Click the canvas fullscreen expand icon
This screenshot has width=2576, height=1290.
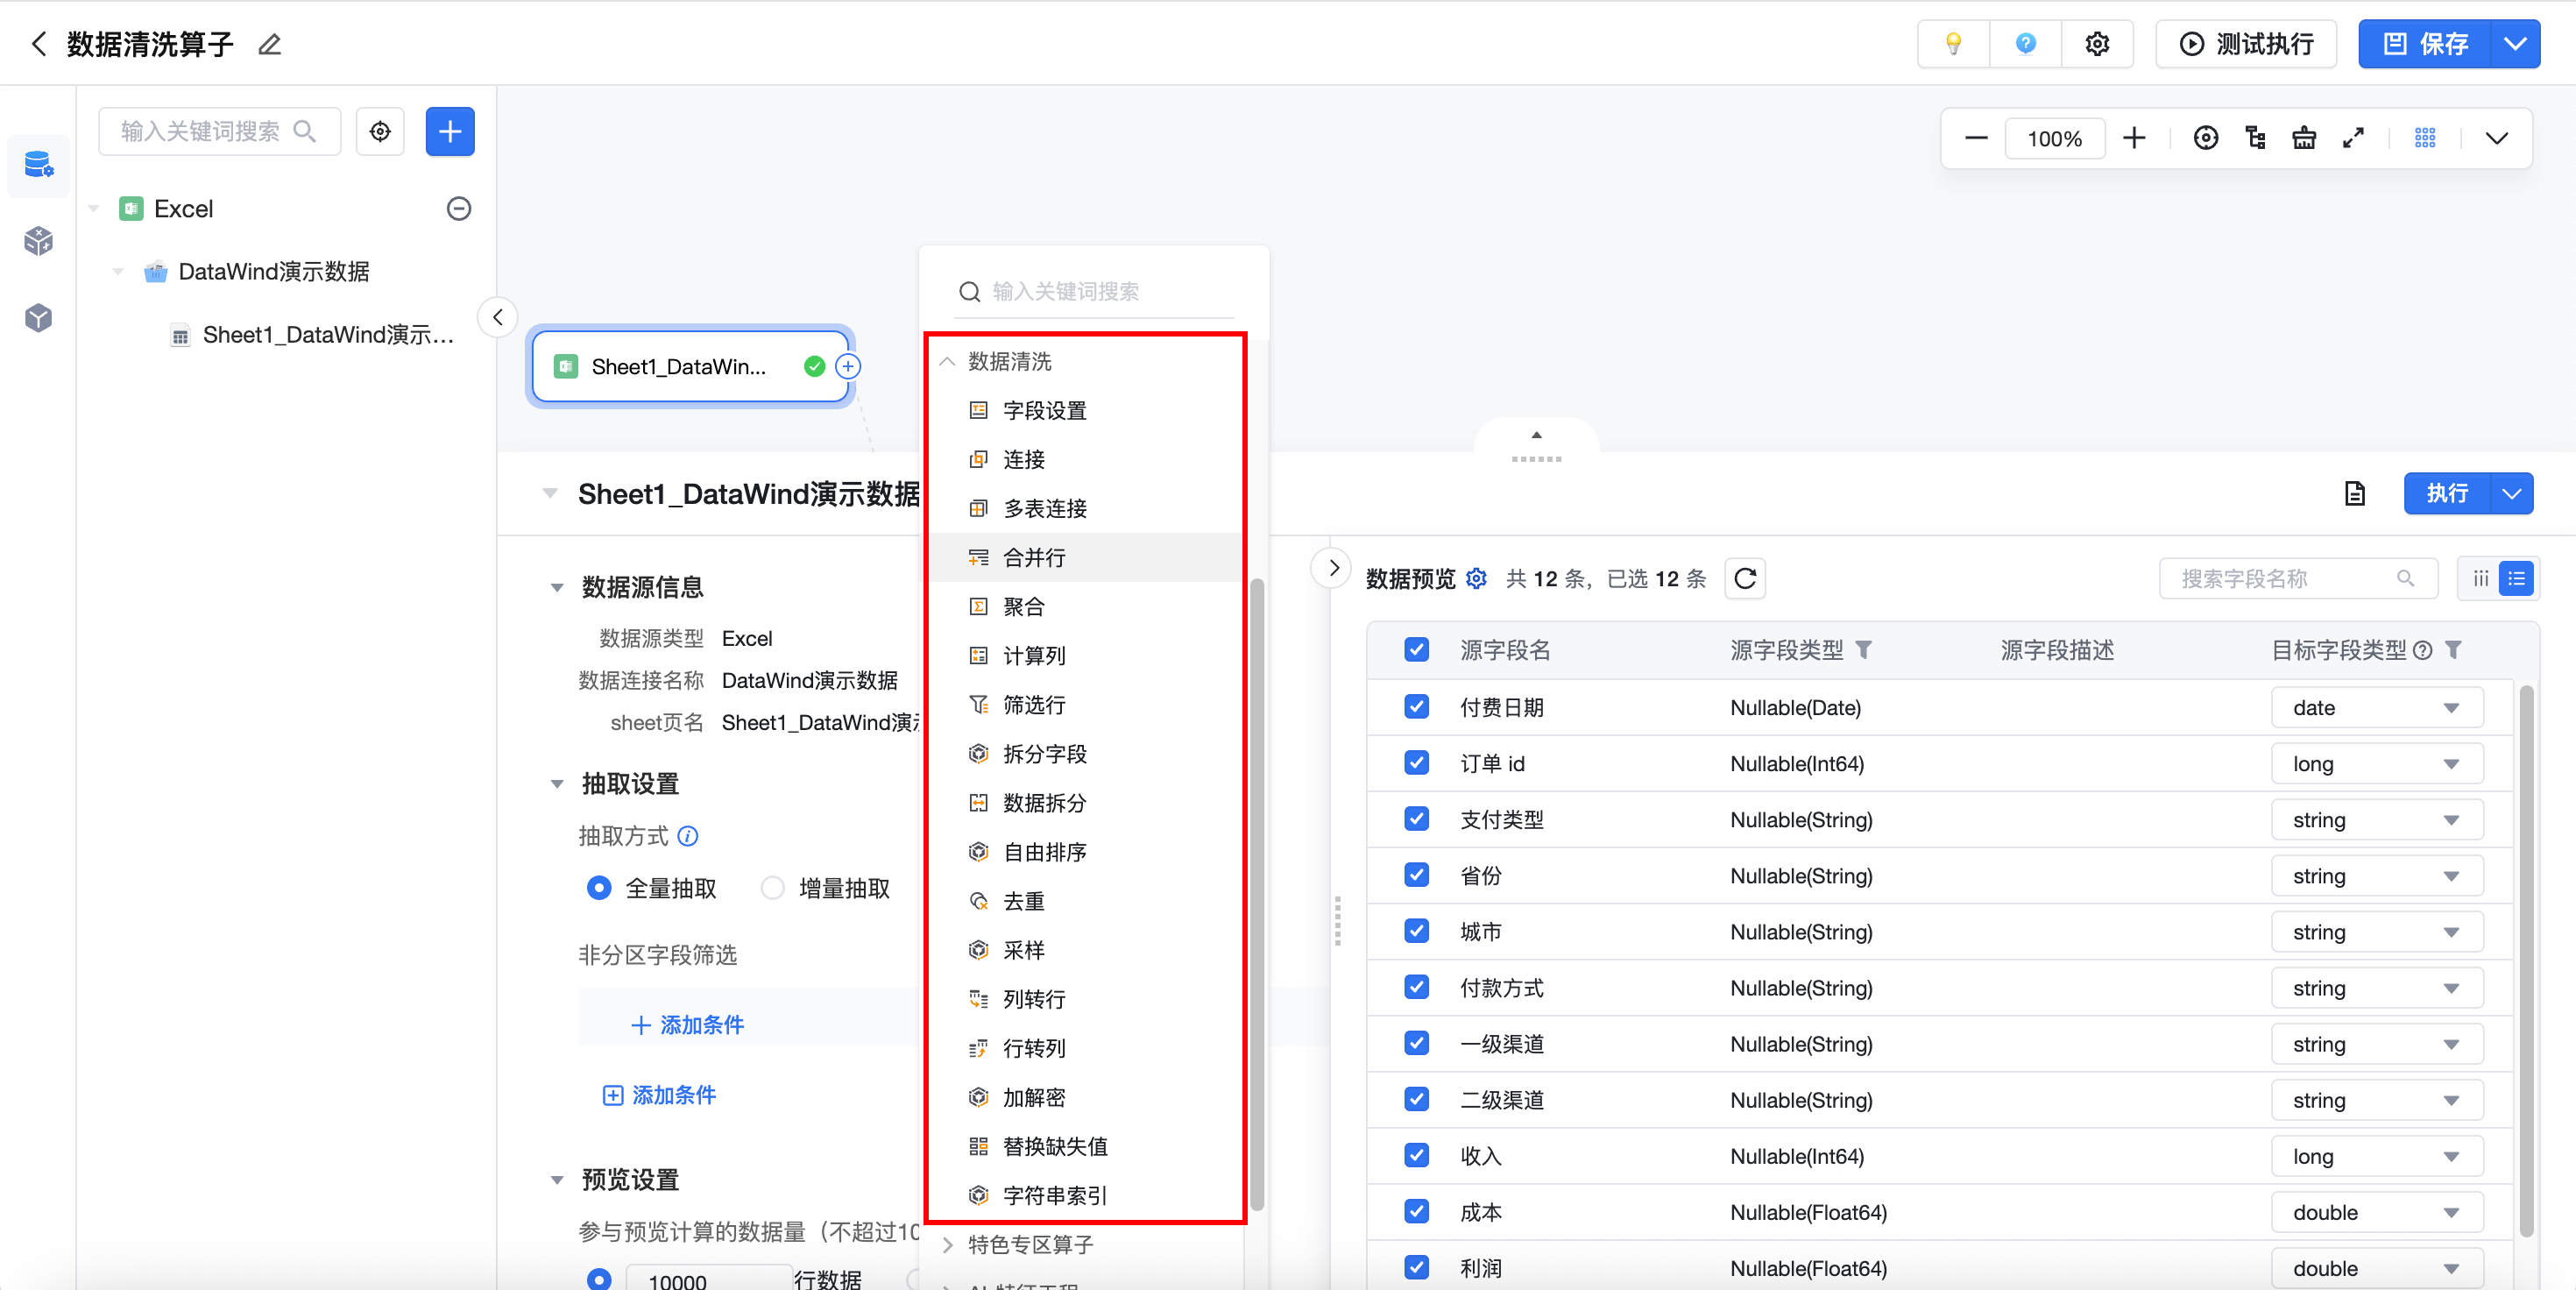click(x=2353, y=138)
